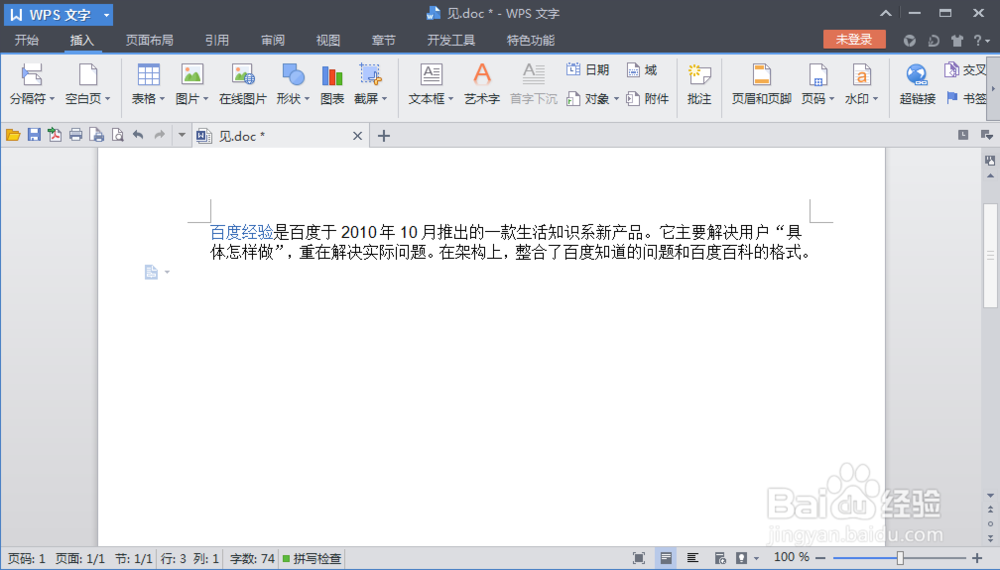Redo the last undone action
Screen dimensions: 1000x570
[159, 135]
